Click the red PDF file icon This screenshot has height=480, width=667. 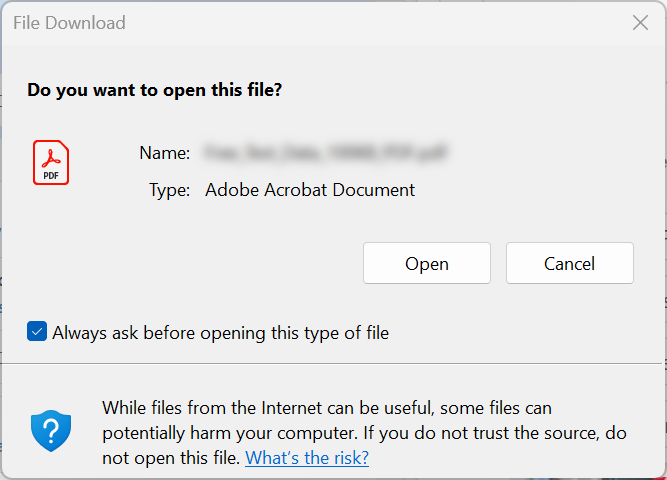(x=51, y=163)
